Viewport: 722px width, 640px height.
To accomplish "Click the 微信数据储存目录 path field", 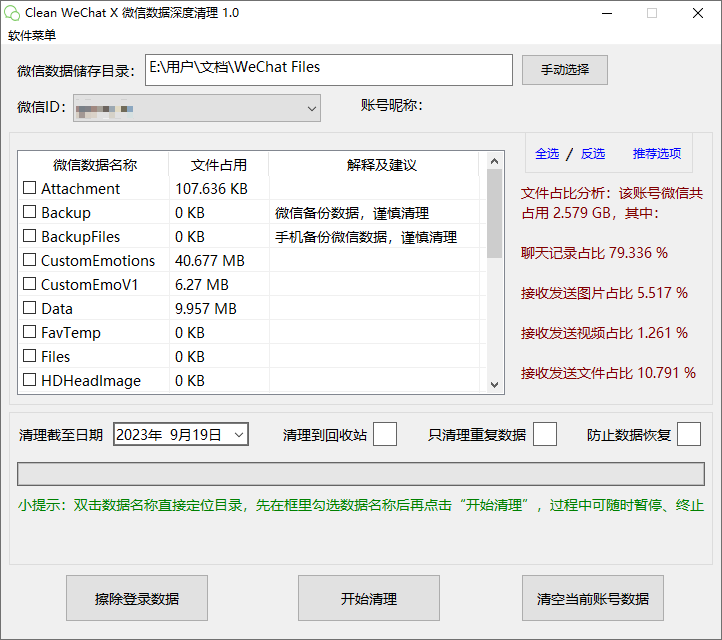I will [x=328, y=69].
